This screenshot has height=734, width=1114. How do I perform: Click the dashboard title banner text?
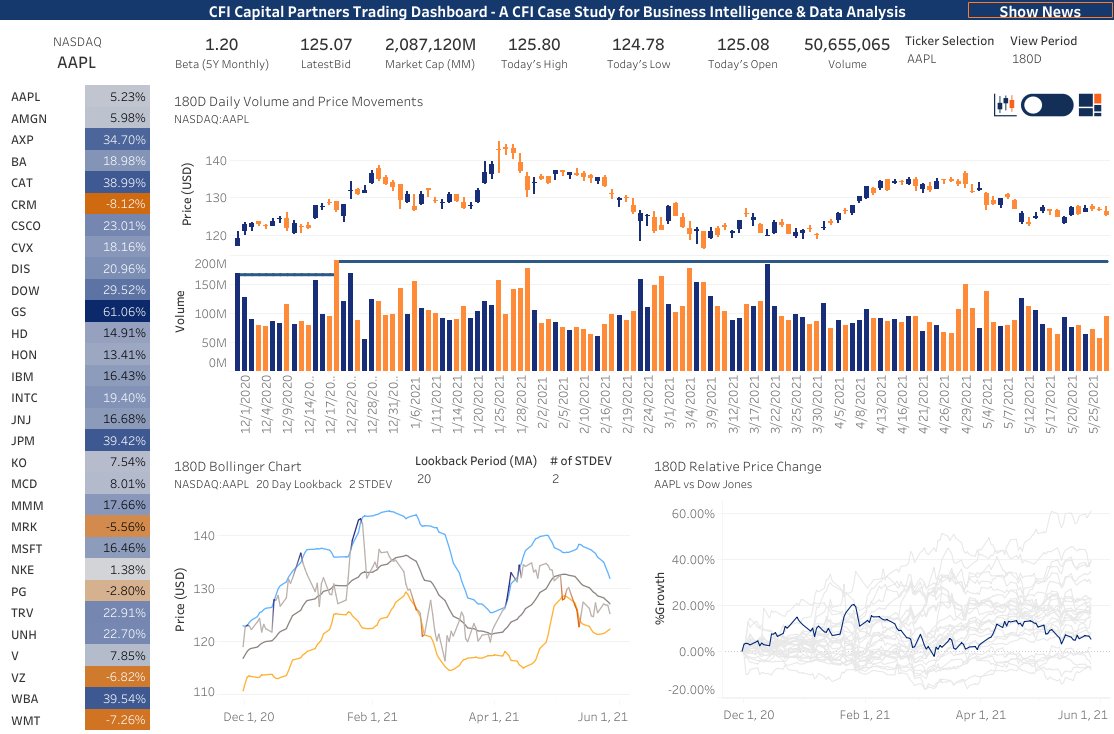[x=557, y=11]
